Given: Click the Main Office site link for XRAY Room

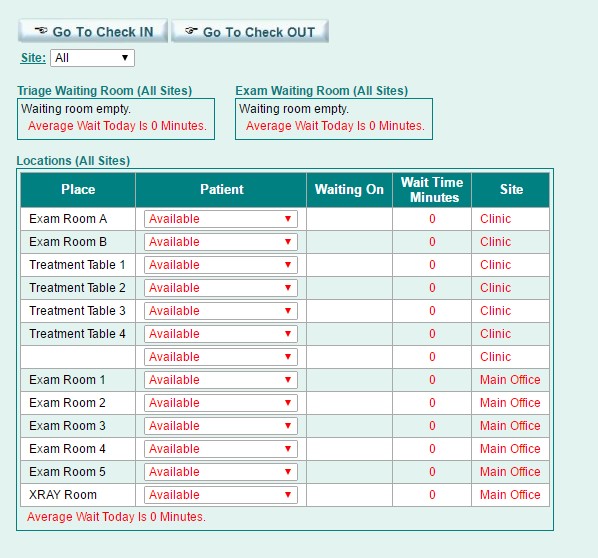Looking at the screenshot, I should [x=510, y=495].
